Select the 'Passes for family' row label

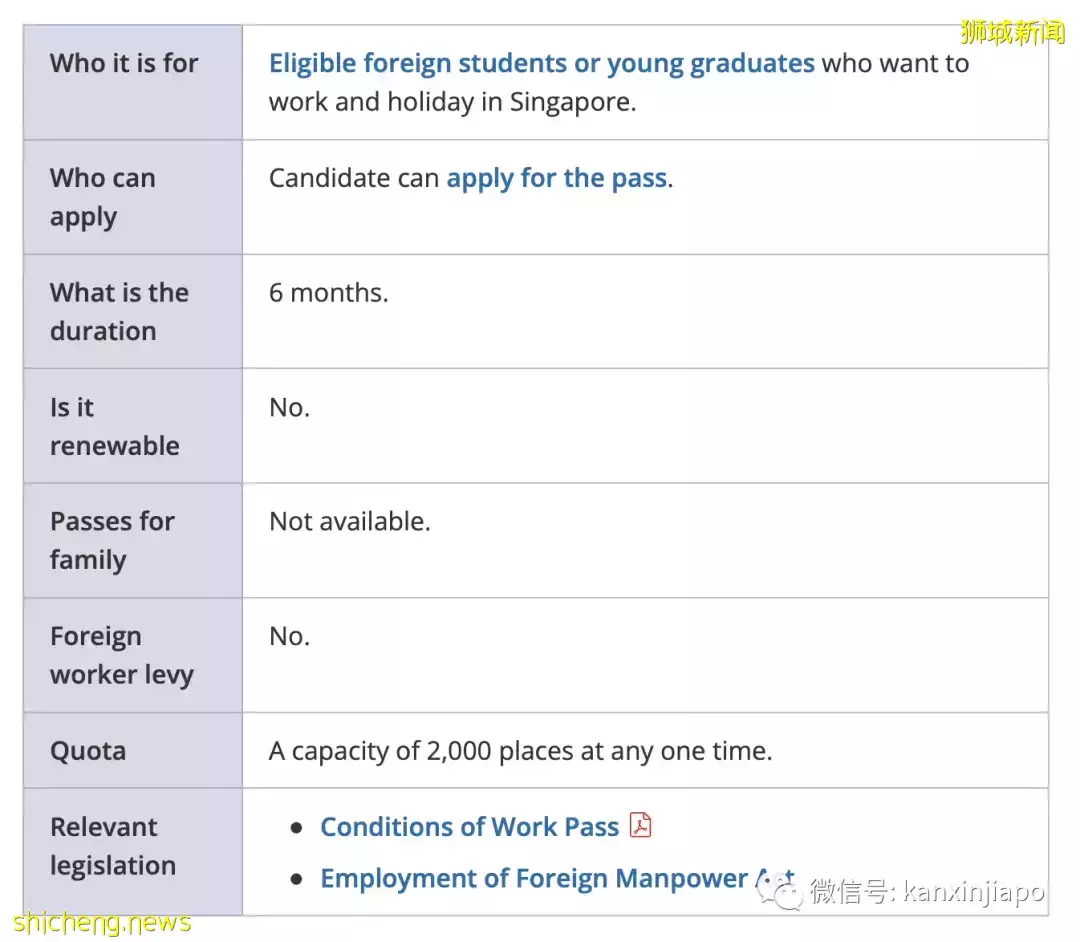[112, 540]
